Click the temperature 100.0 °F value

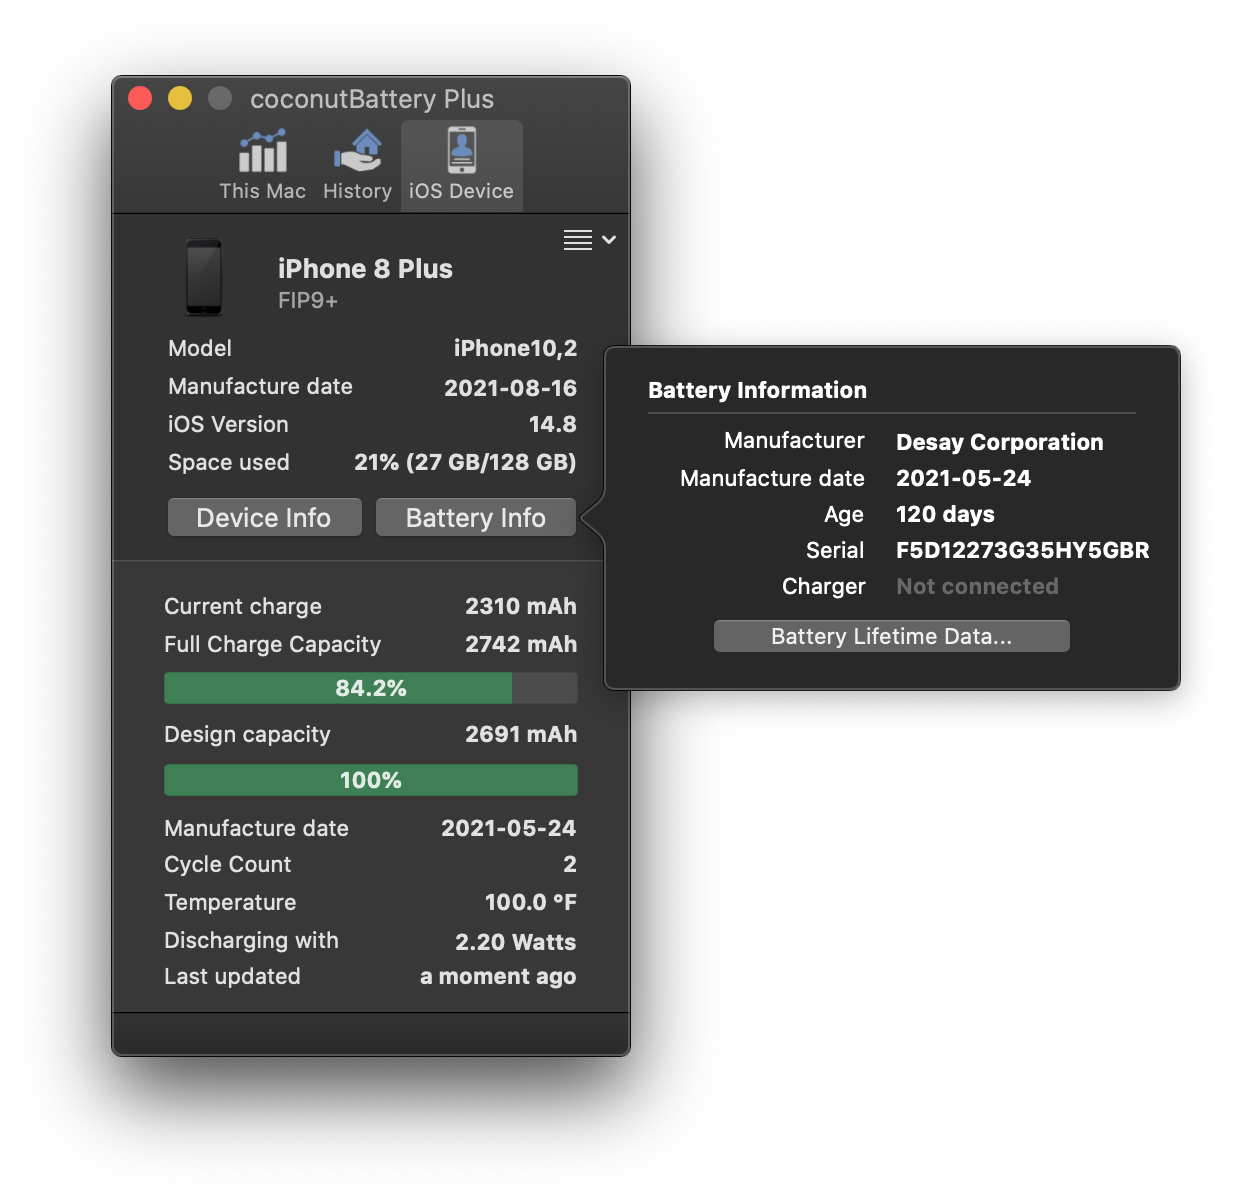(530, 902)
